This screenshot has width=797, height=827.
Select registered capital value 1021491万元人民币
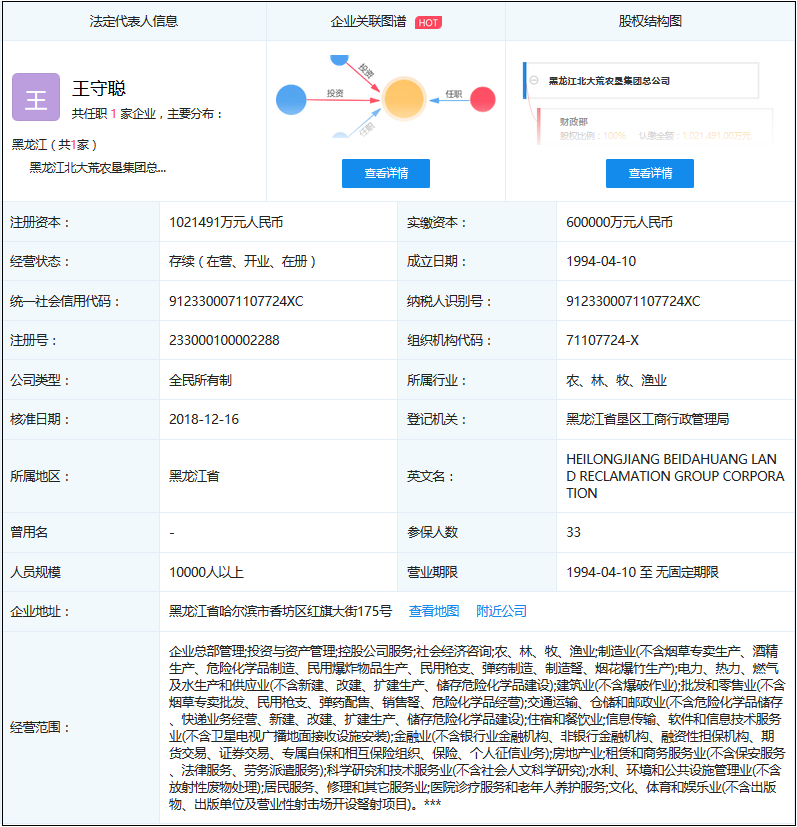click(226, 222)
